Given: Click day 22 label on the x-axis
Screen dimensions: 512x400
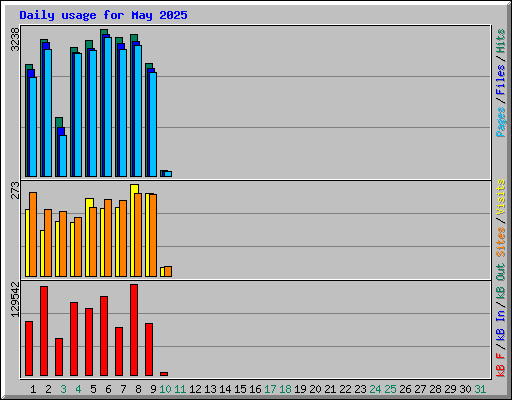Looking at the screenshot, I should (x=345, y=389).
